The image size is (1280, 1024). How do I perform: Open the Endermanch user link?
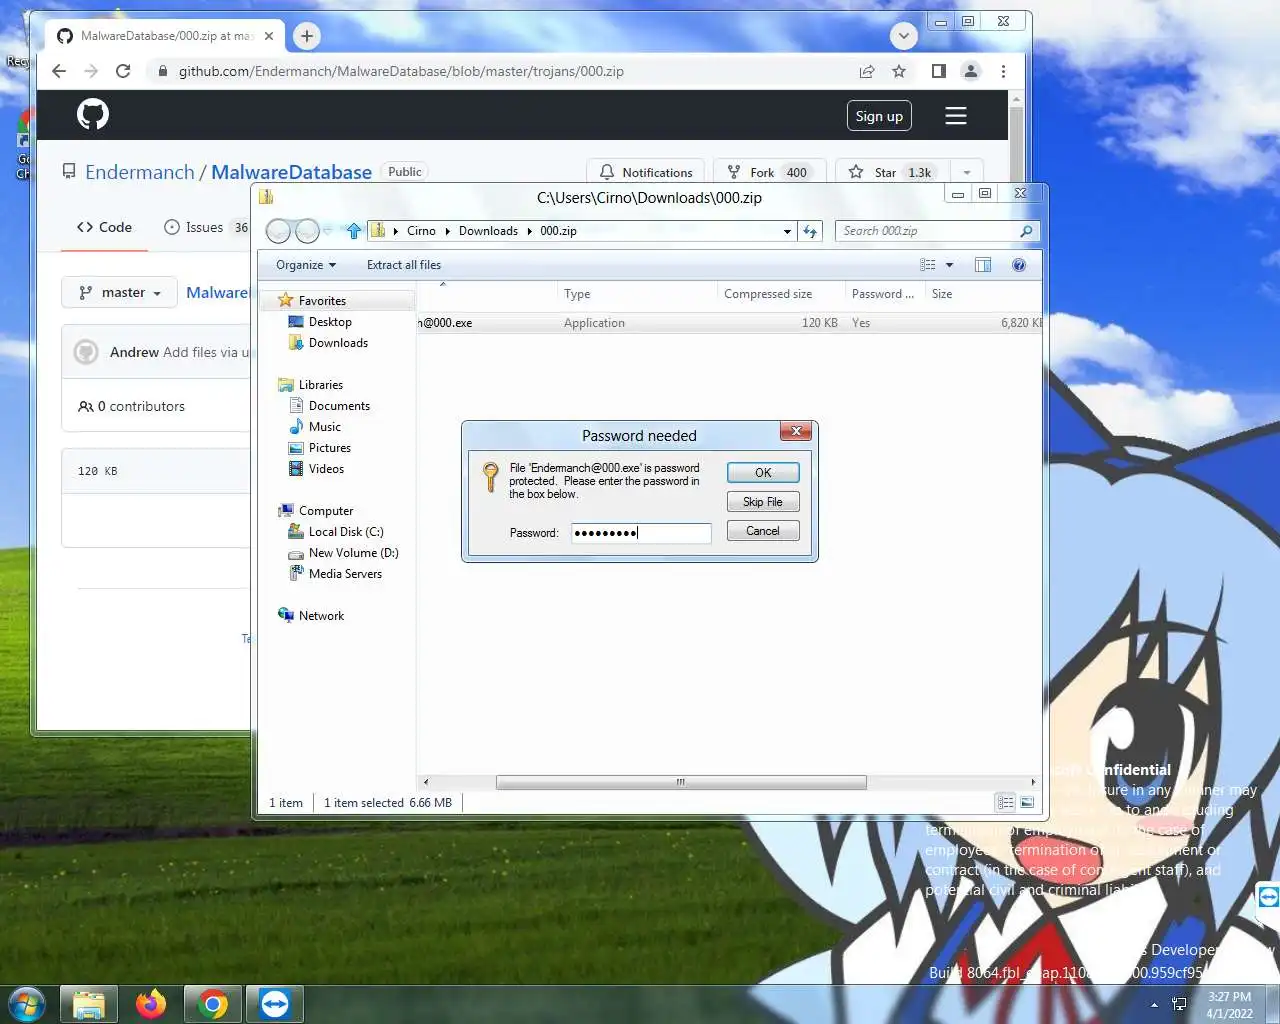140,172
